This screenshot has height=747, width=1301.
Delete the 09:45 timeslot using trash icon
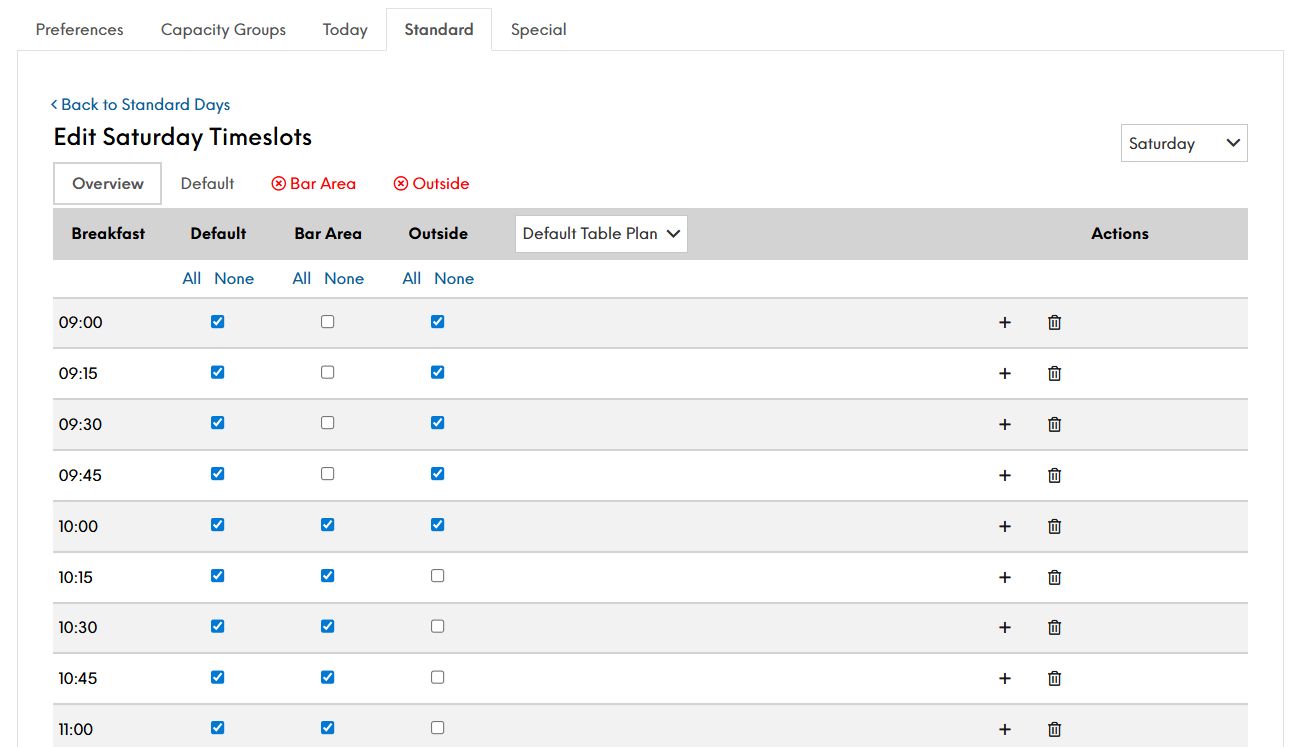[1054, 476]
